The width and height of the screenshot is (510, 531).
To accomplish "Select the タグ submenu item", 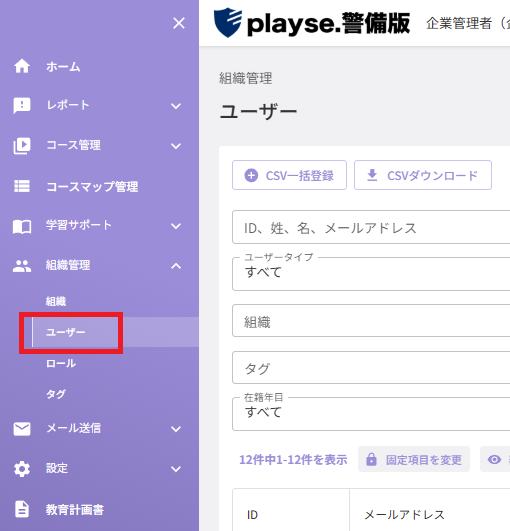I will [56, 394].
